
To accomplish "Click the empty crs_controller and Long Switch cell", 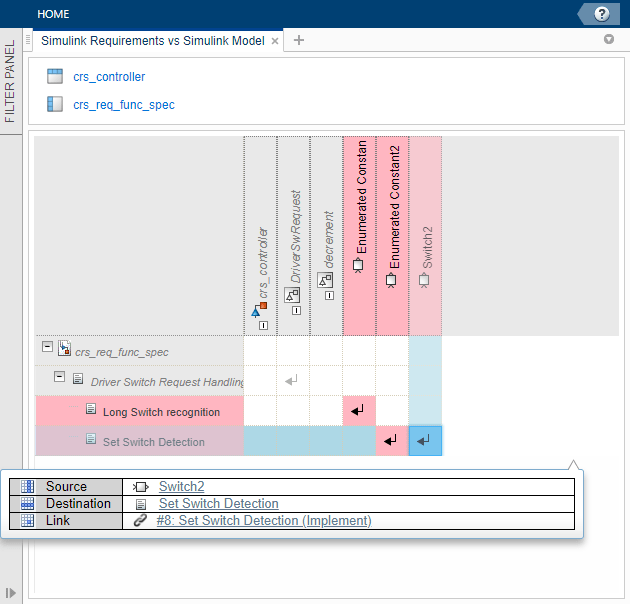I will coord(260,411).
